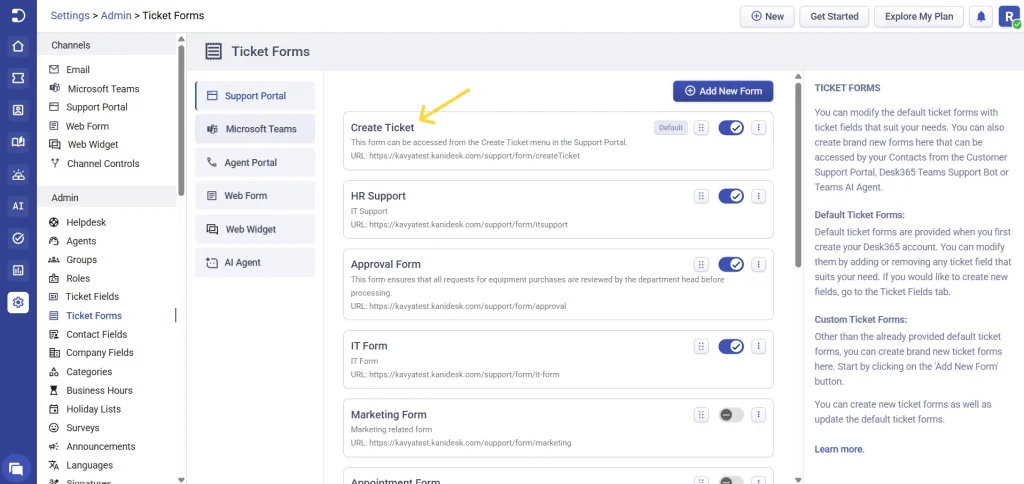Disable the HR Support form toggle
This screenshot has width=1024, height=484.
click(x=731, y=196)
